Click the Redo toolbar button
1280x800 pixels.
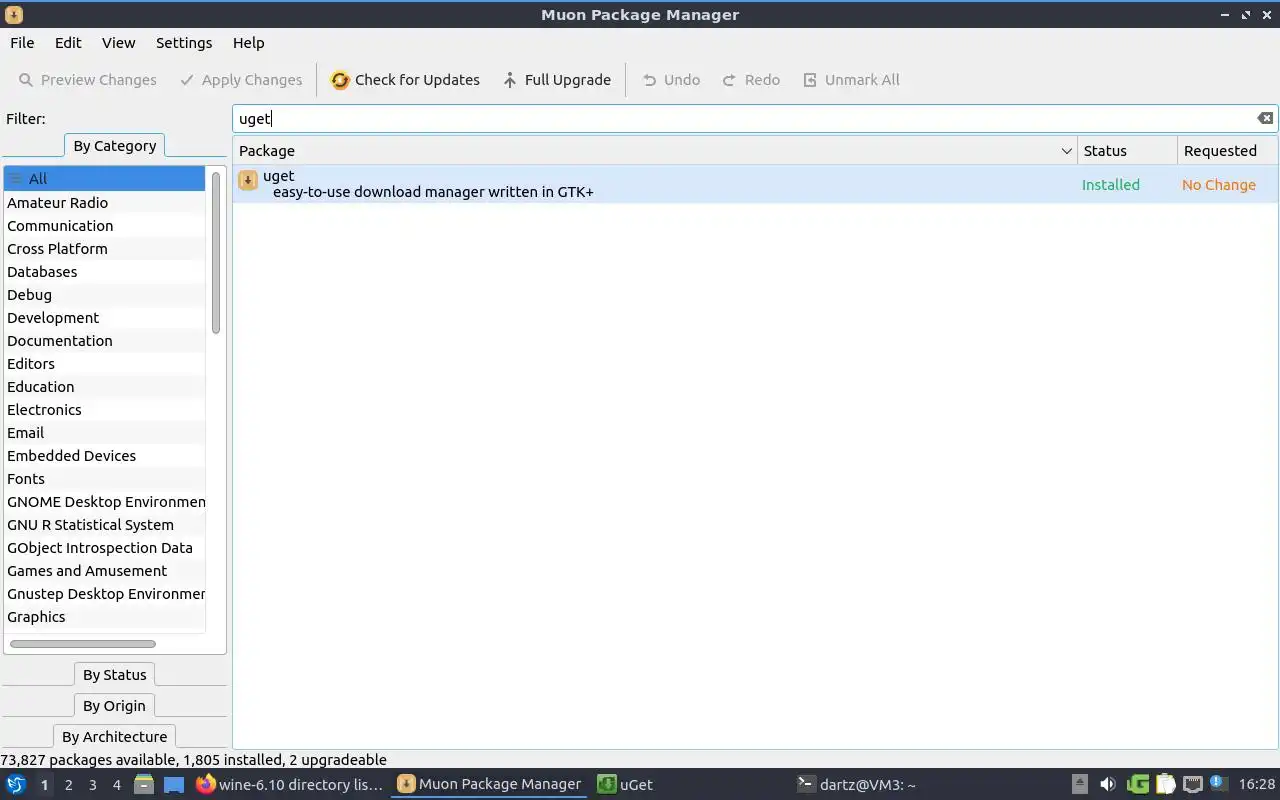pyautogui.click(x=751, y=80)
